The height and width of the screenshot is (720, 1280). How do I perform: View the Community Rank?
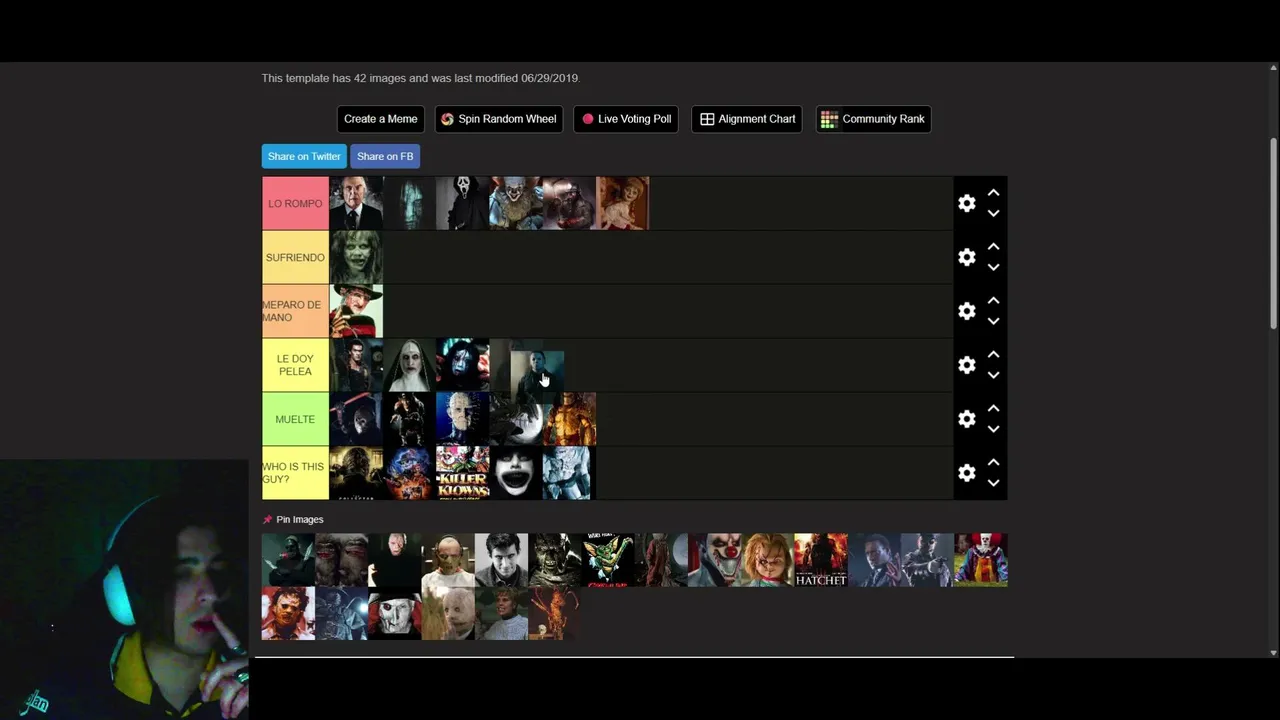click(x=873, y=119)
